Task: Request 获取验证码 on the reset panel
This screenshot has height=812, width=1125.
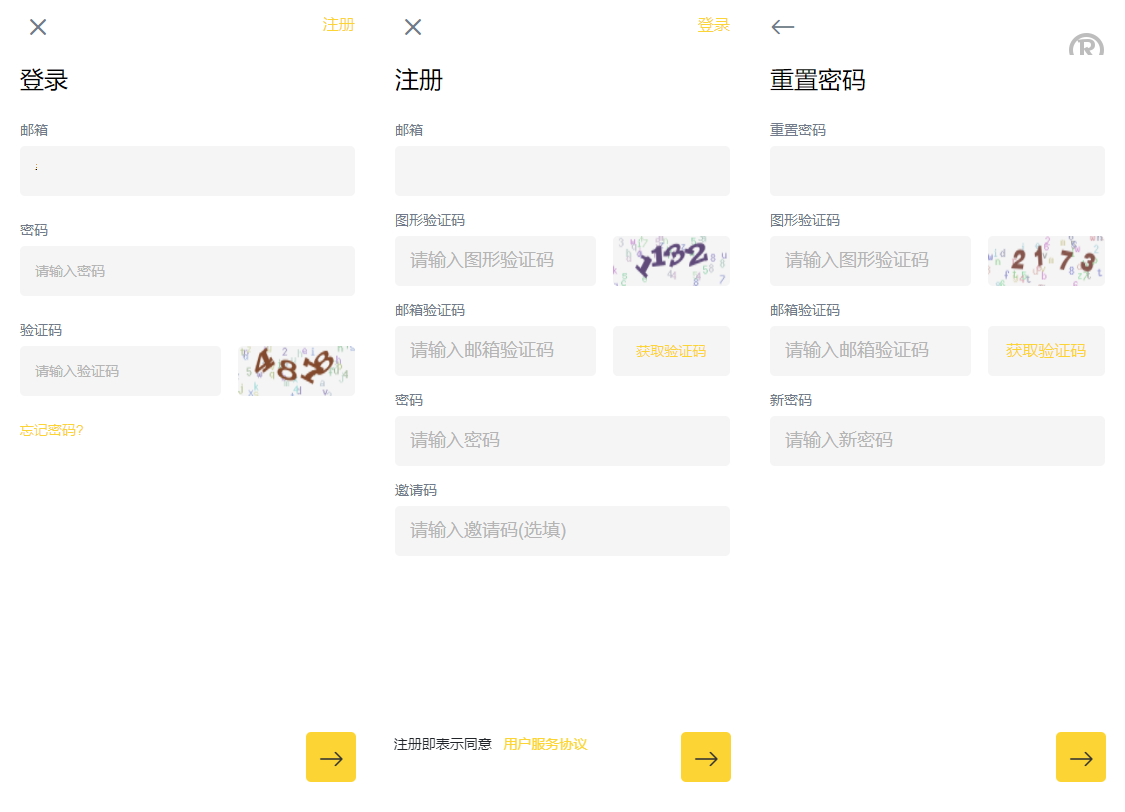Action: pos(1046,351)
